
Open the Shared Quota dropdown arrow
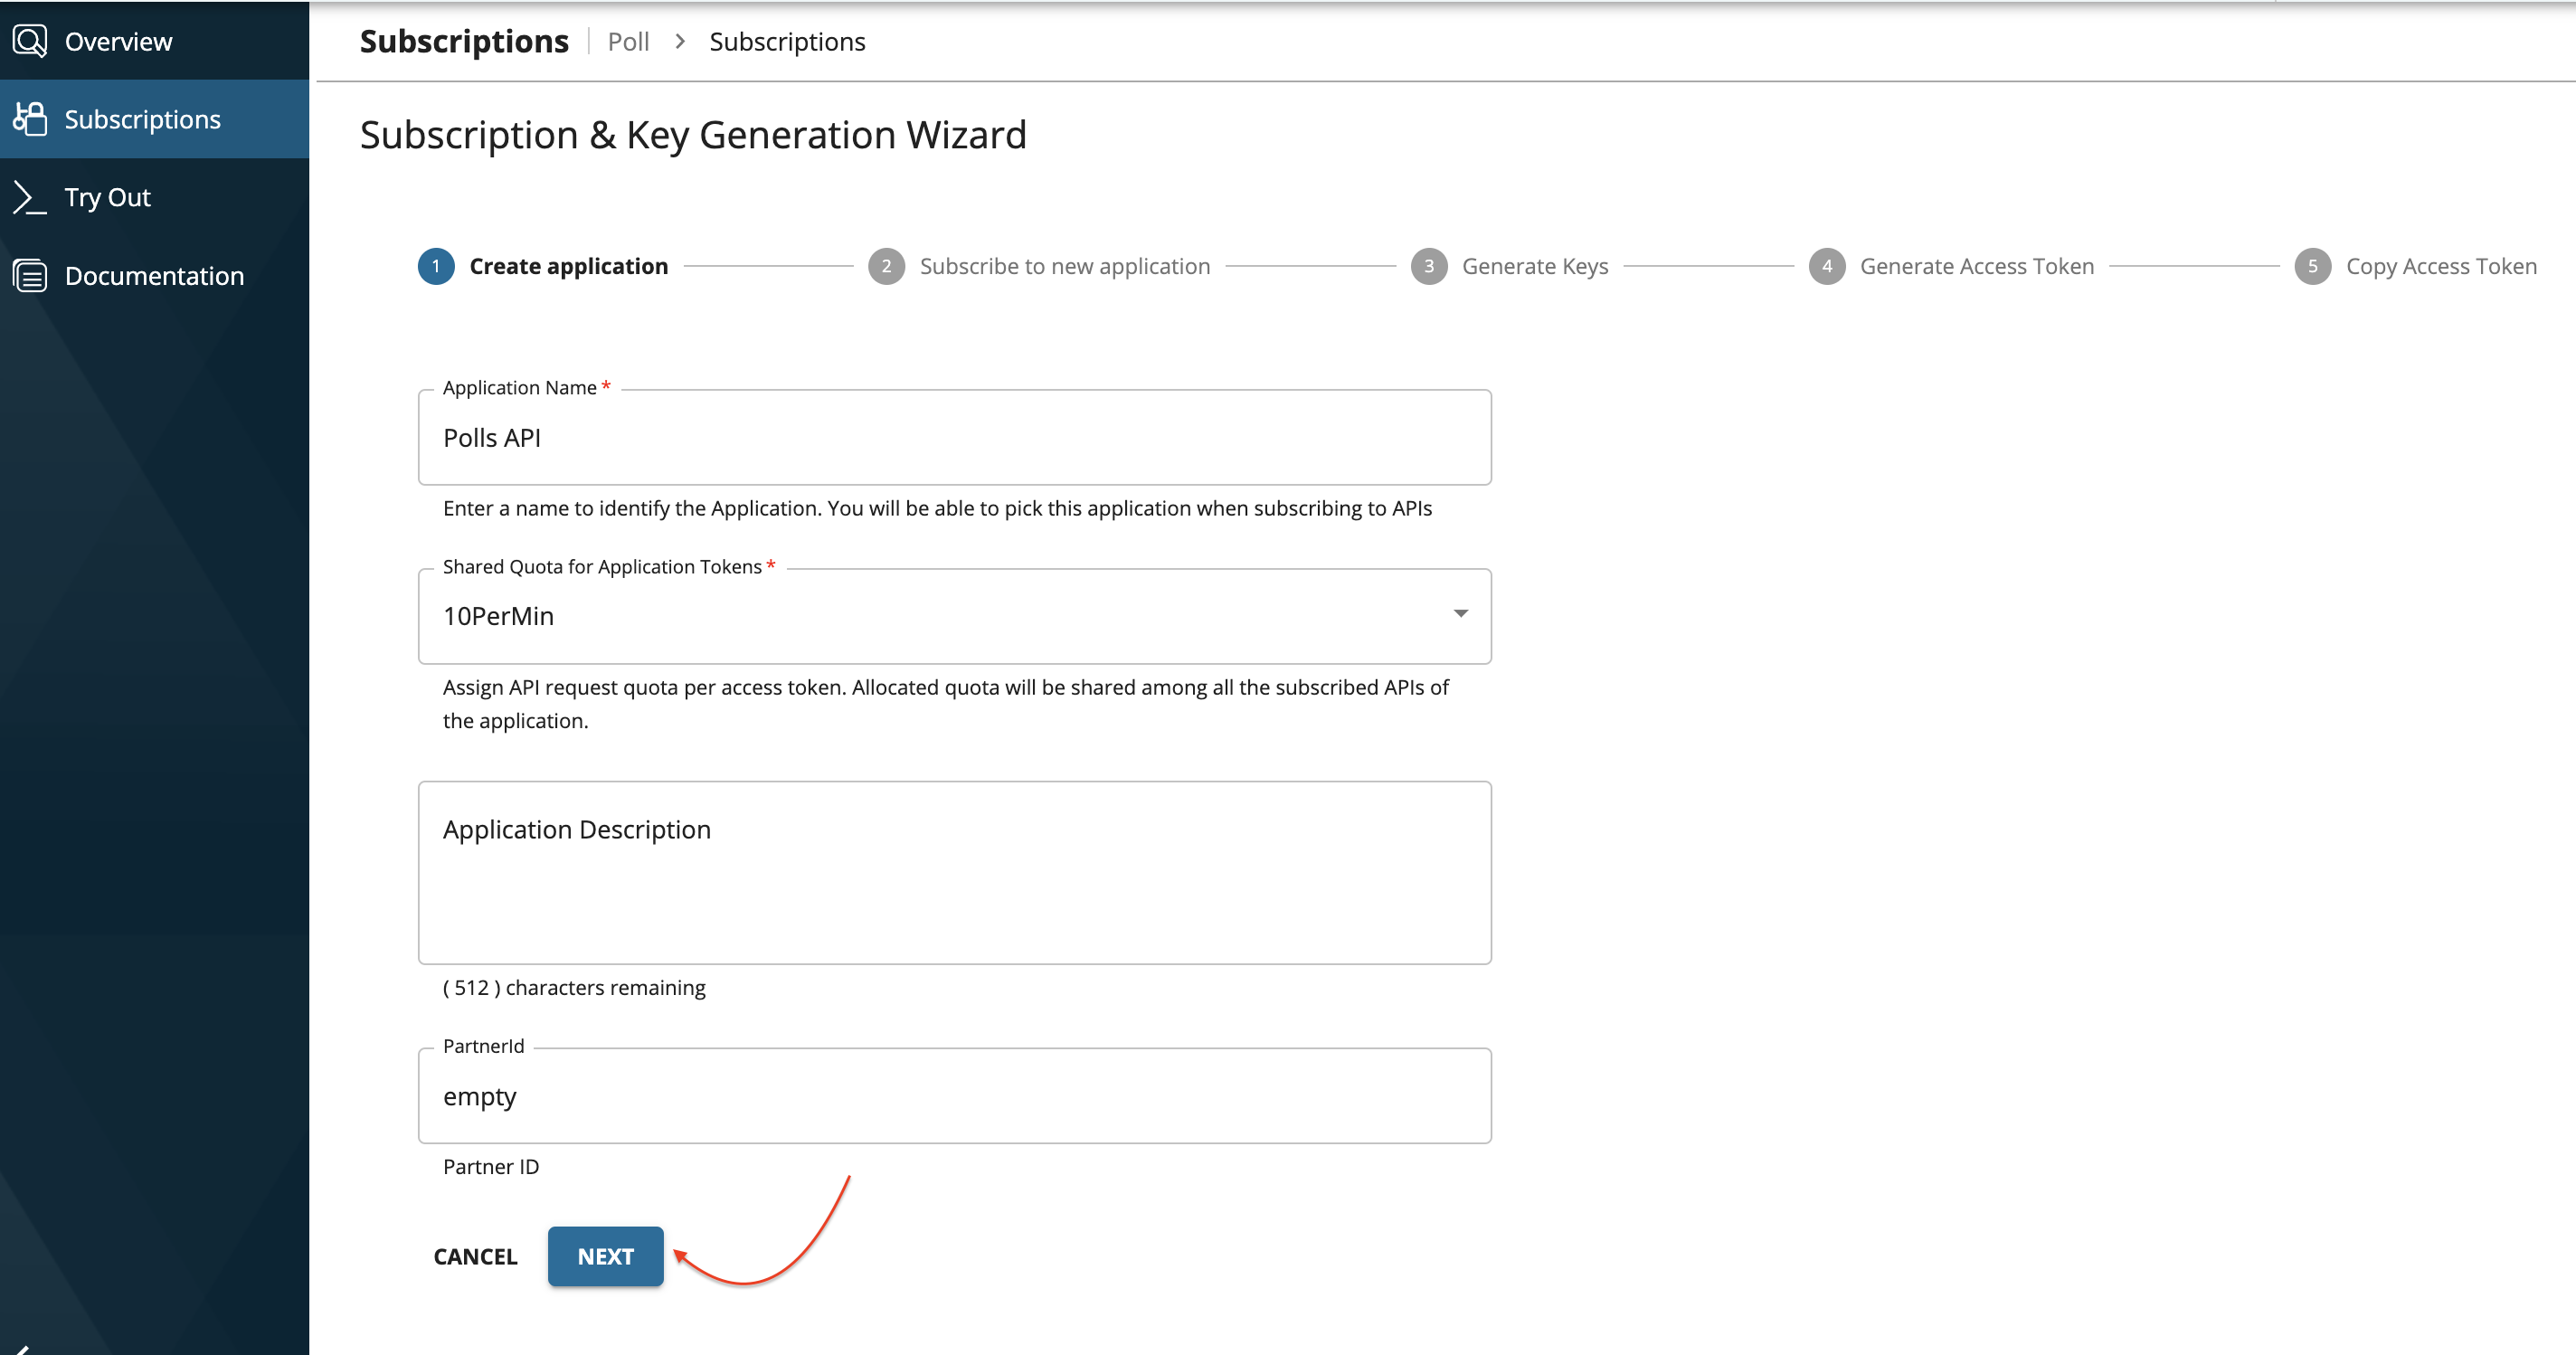coord(1460,614)
